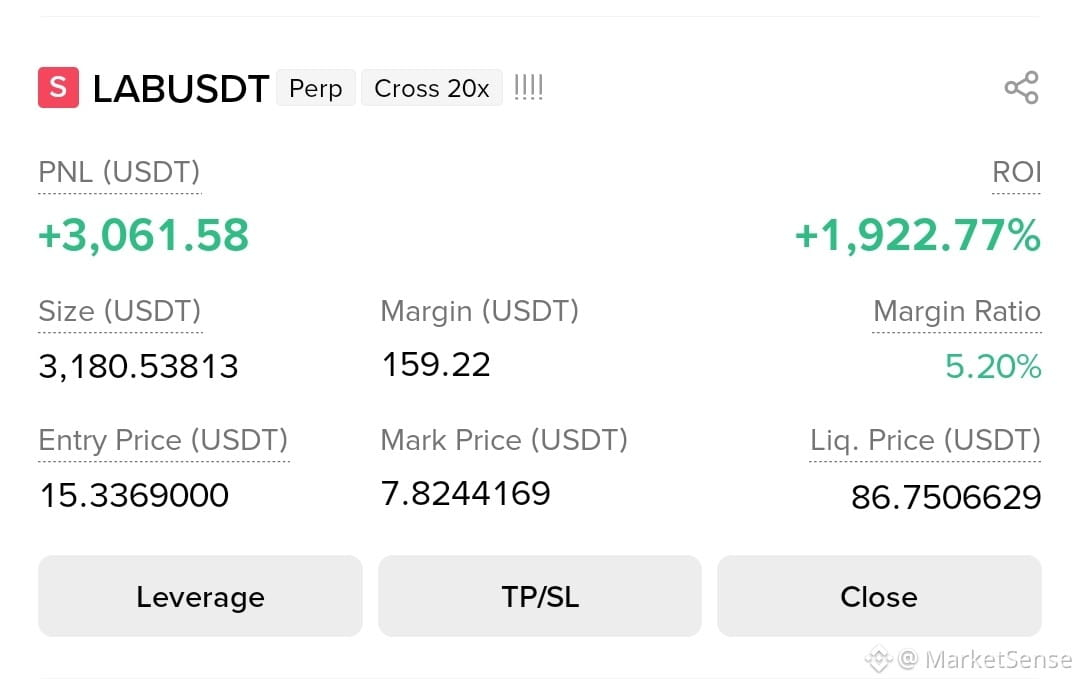Tap the Cross 20x margin mode tag

(x=432, y=88)
